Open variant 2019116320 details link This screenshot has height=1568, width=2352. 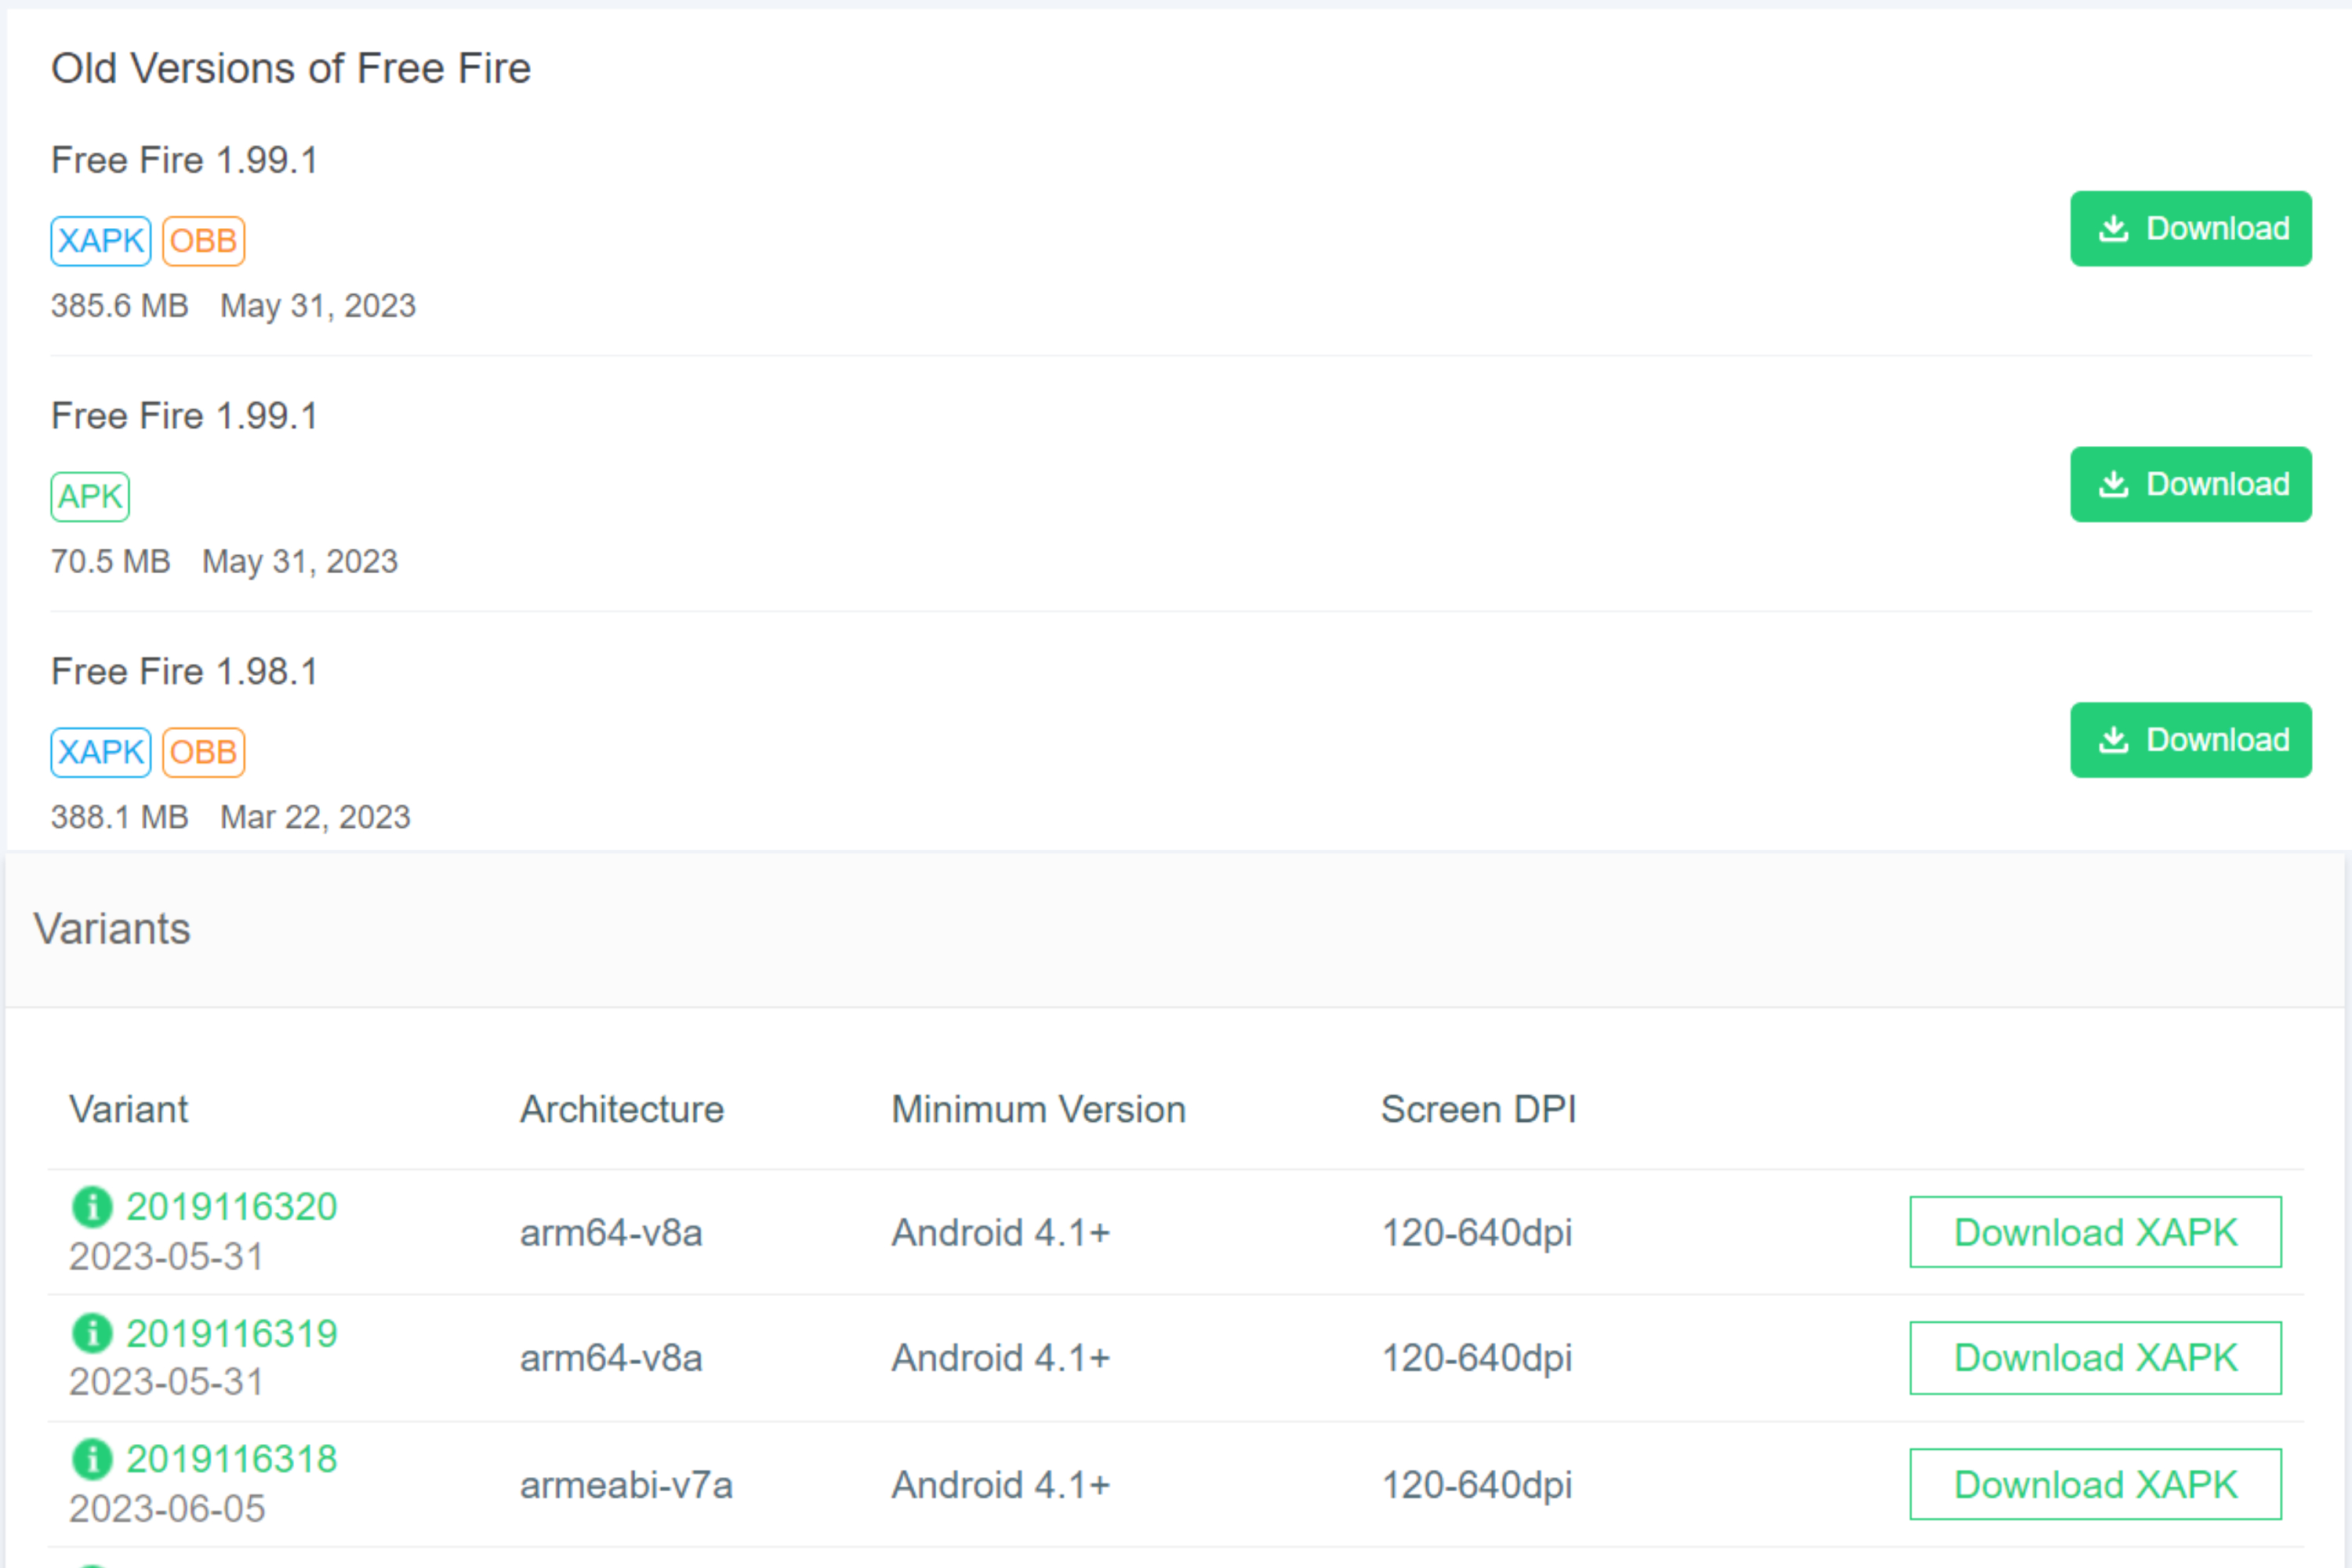pyautogui.click(x=233, y=1206)
